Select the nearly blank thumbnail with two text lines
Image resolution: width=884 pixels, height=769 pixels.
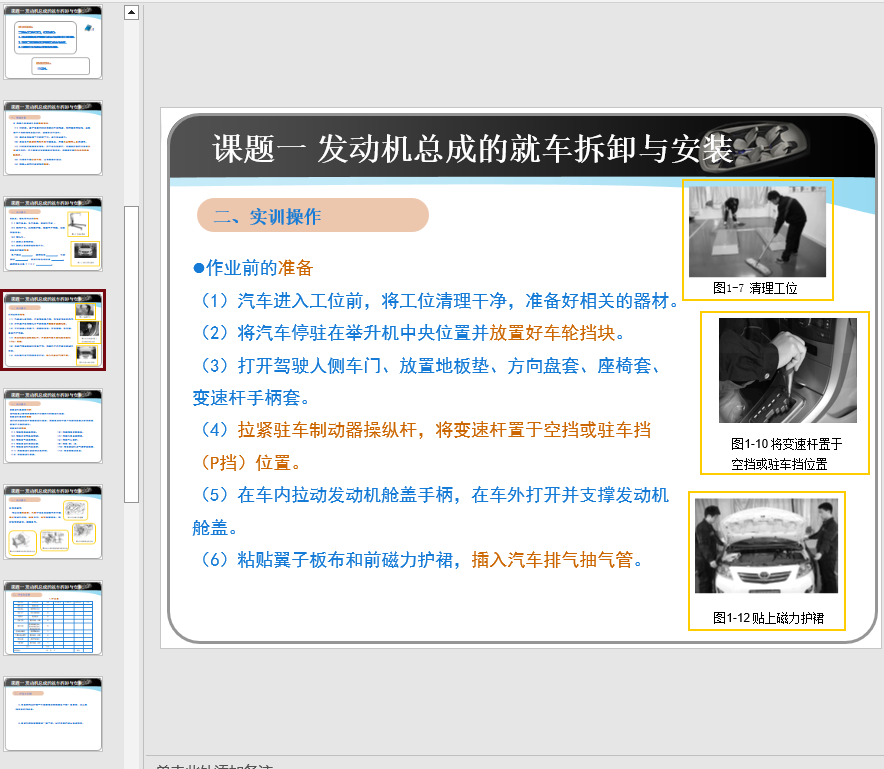tap(53, 714)
